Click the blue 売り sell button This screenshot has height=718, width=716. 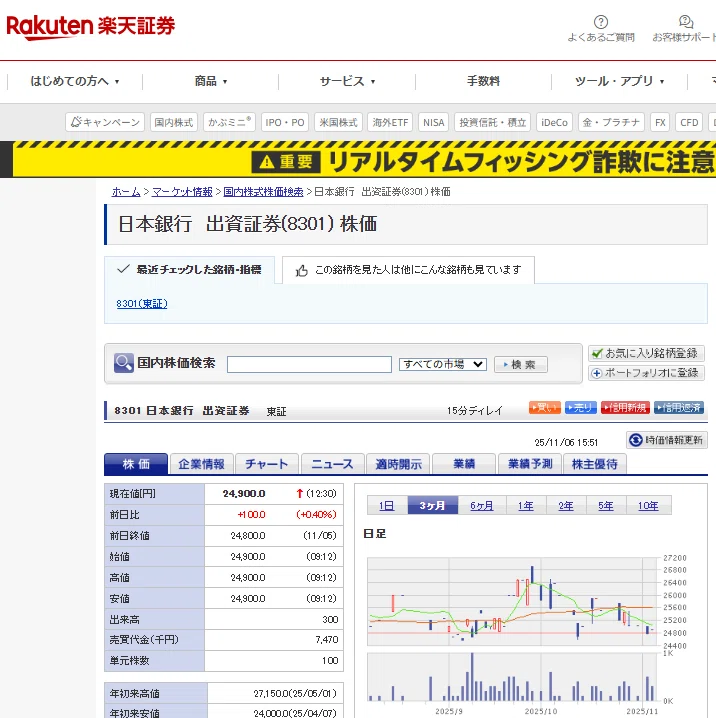click(x=581, y=408)
